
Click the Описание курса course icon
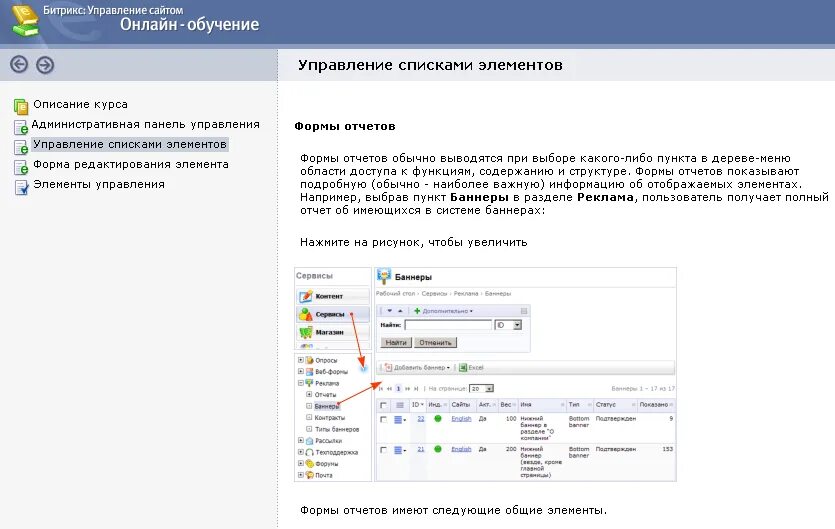coord(21,107)
